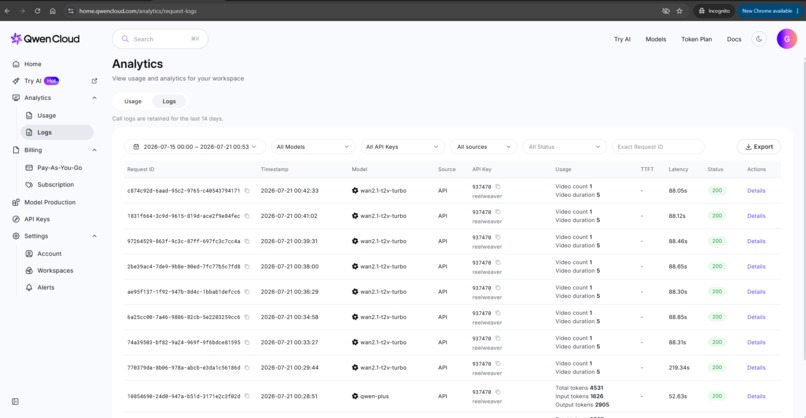
Task: Open Try AI in the sidebar
Action: click(x=35, y=81)
